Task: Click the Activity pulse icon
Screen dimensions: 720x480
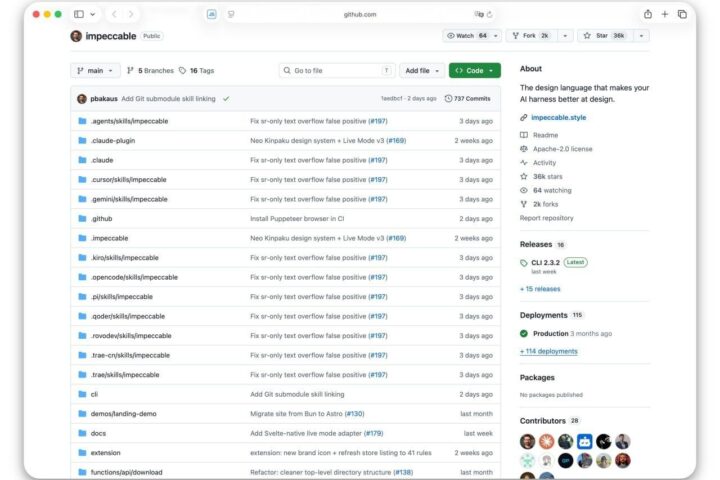Action: [524, 163]
